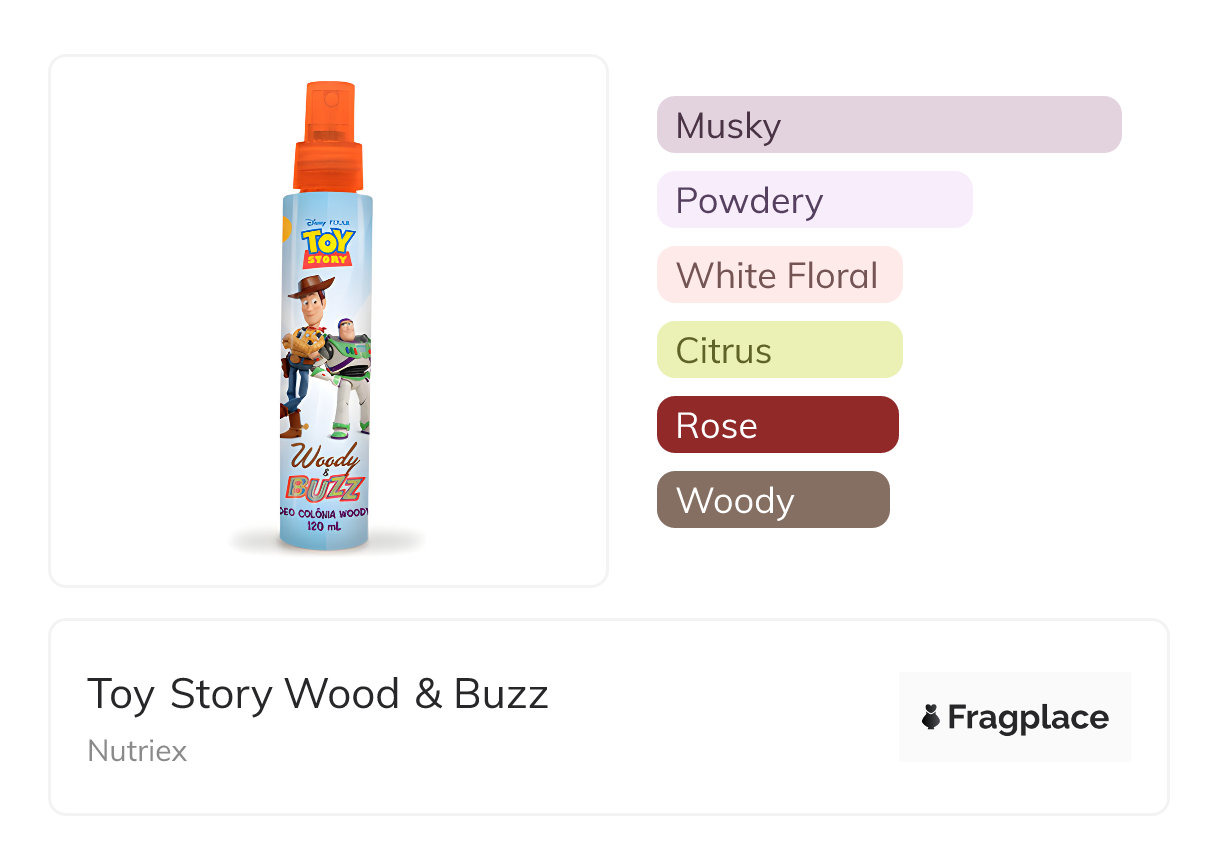Click the BUZZ block lettering on the label
The width and height of the screenshot is (1218, 864).
[327, 489]
